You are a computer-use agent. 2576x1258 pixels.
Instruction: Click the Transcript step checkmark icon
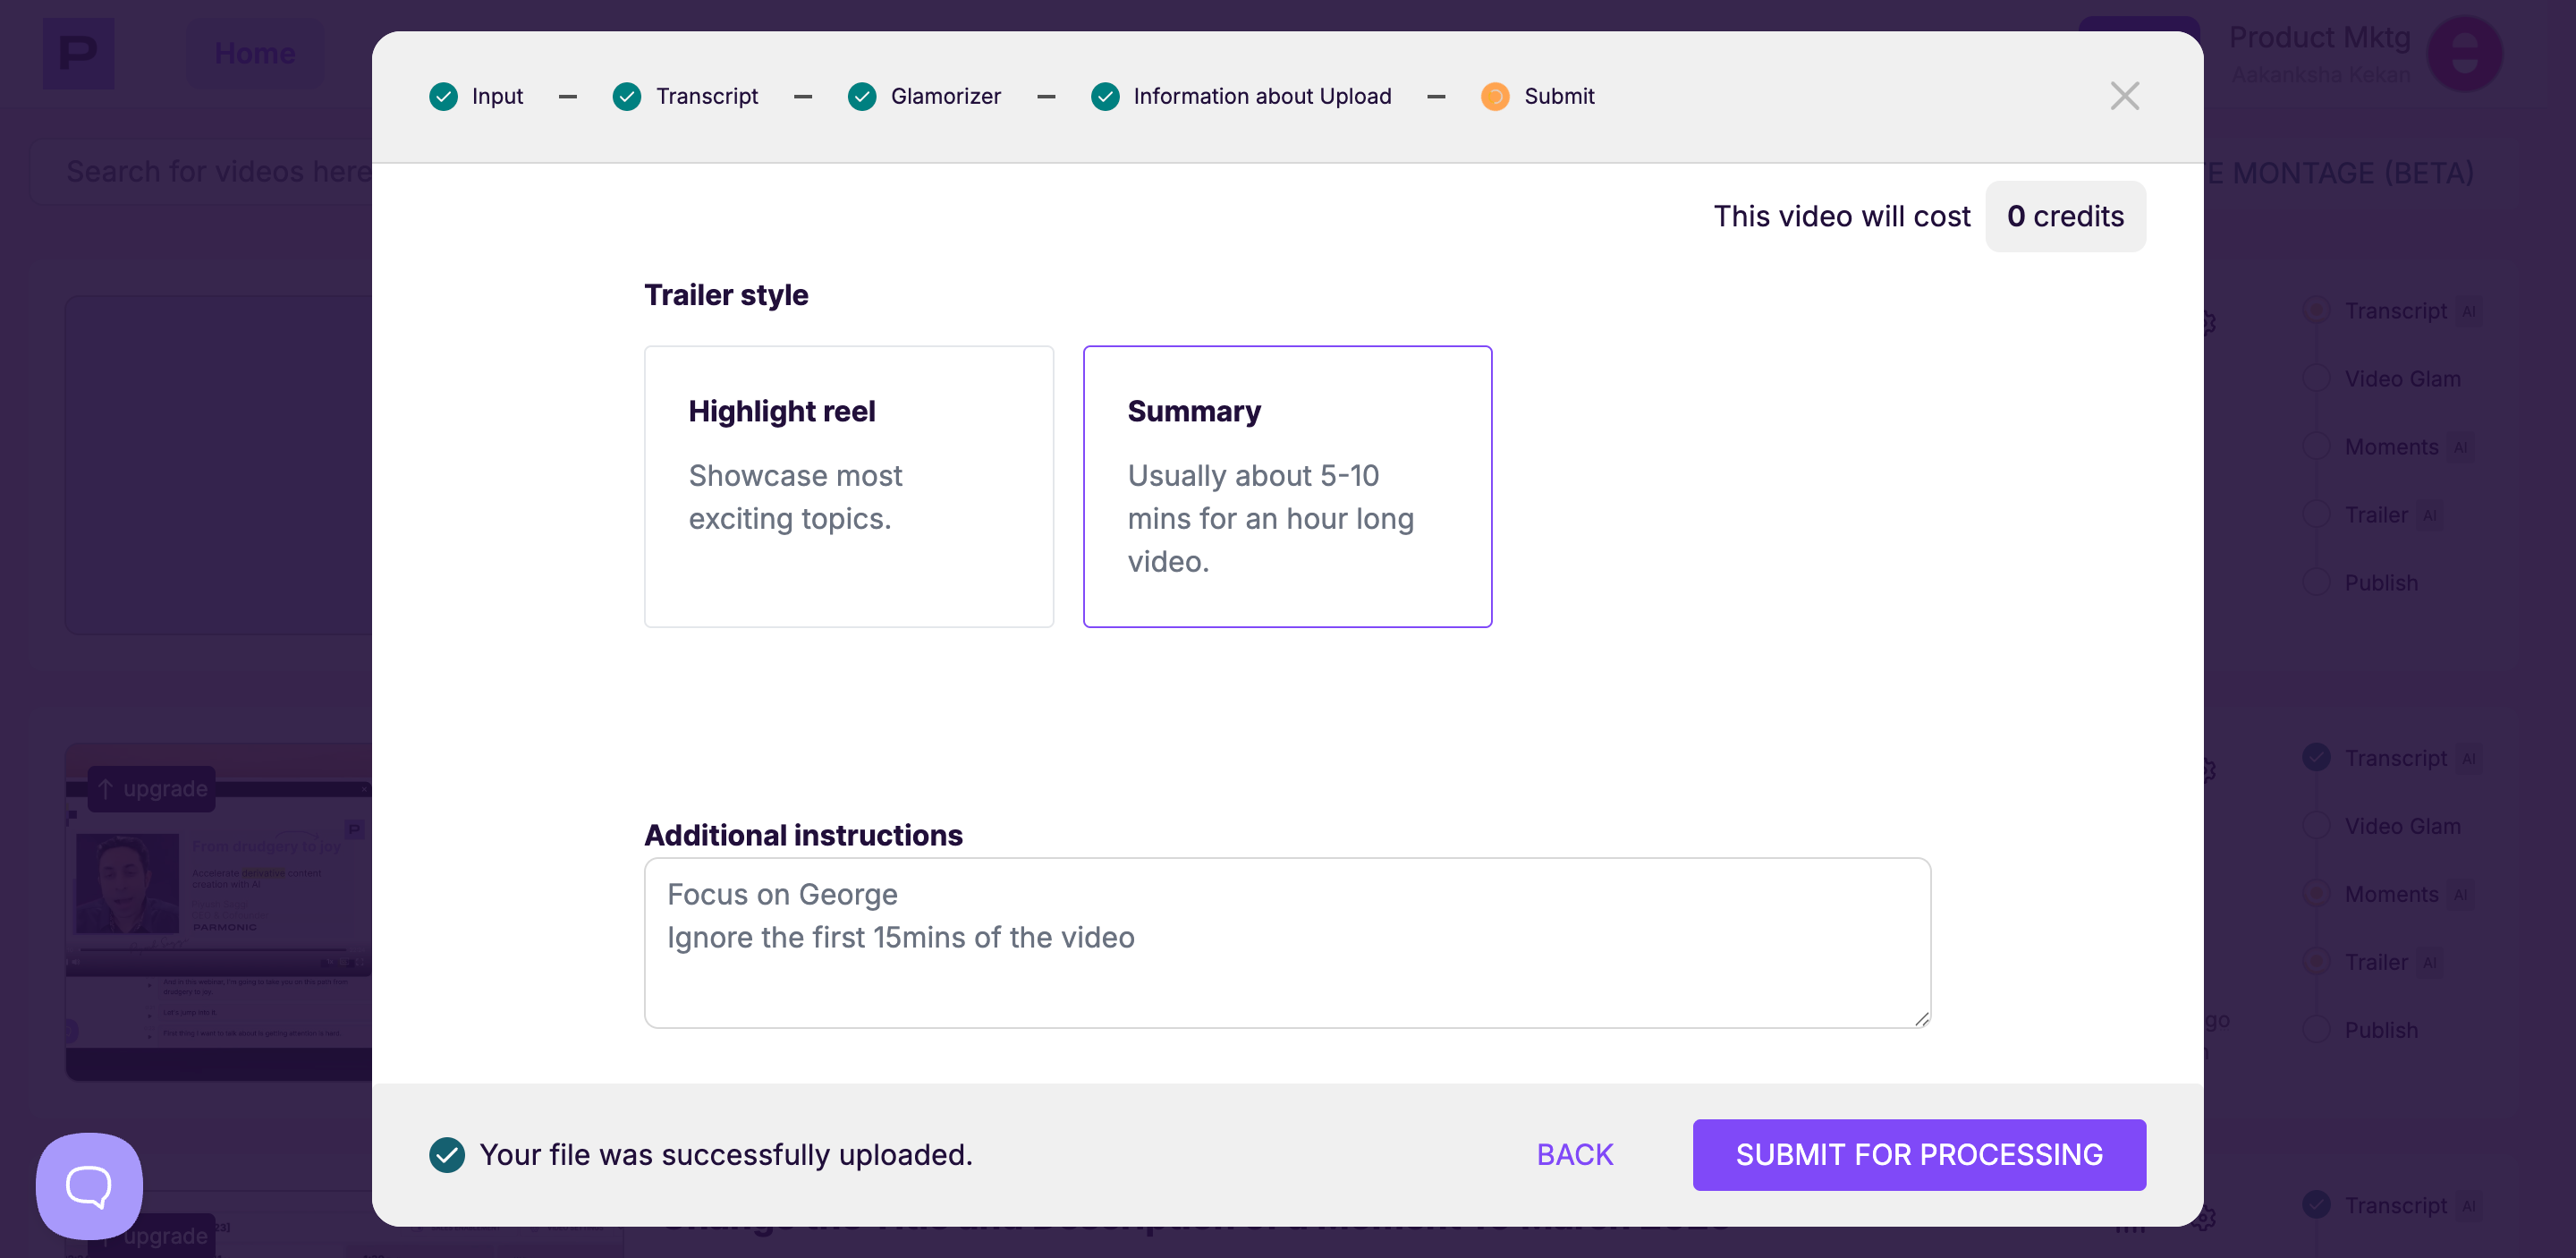point(627,96)
